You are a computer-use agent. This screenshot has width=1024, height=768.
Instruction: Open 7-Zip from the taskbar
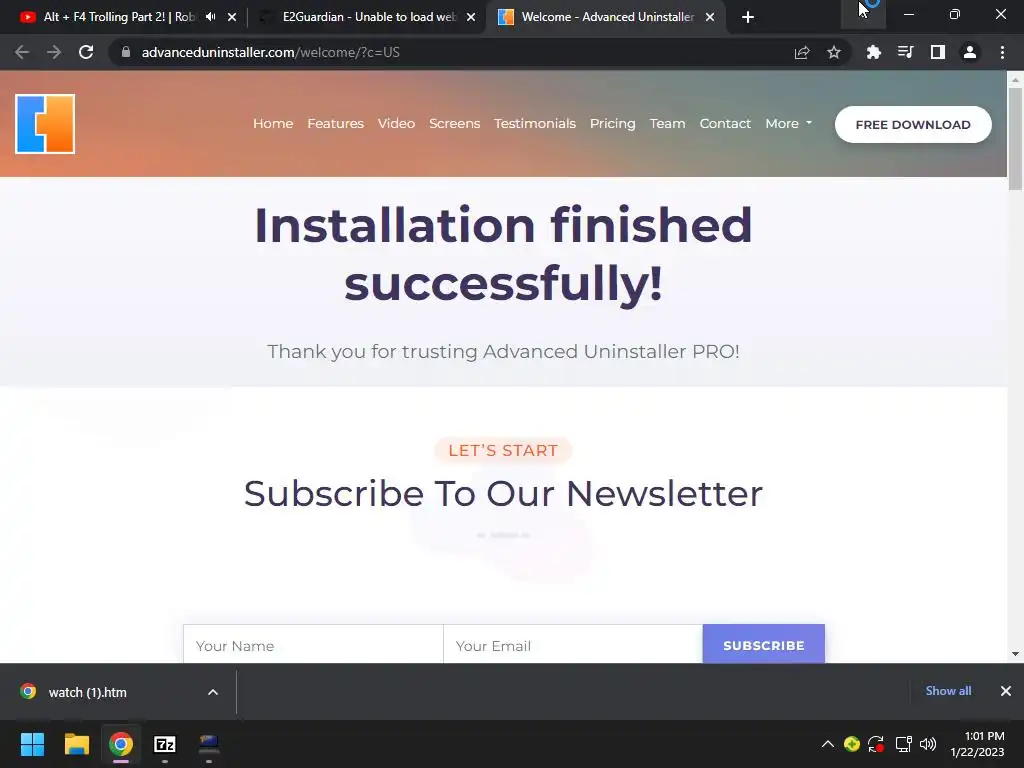point(165,744)
